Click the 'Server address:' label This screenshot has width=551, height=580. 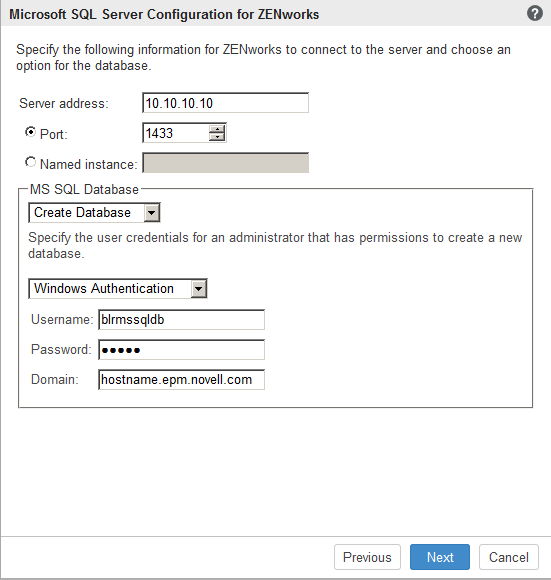click(64, 104)
